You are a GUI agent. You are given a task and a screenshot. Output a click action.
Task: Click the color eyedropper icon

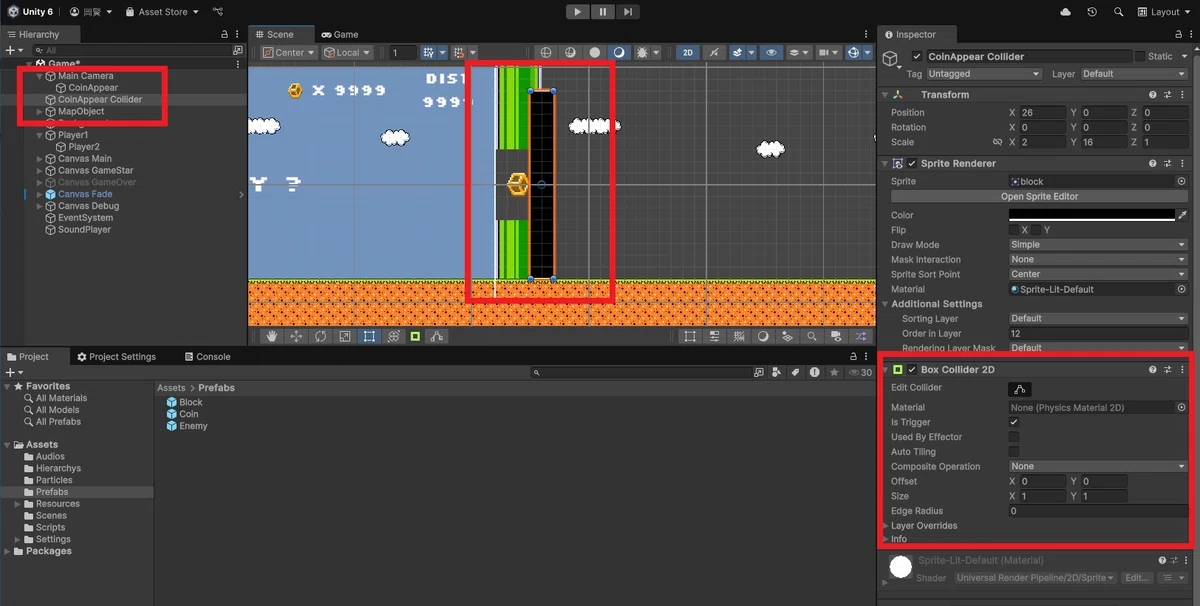coord(1182,215)
